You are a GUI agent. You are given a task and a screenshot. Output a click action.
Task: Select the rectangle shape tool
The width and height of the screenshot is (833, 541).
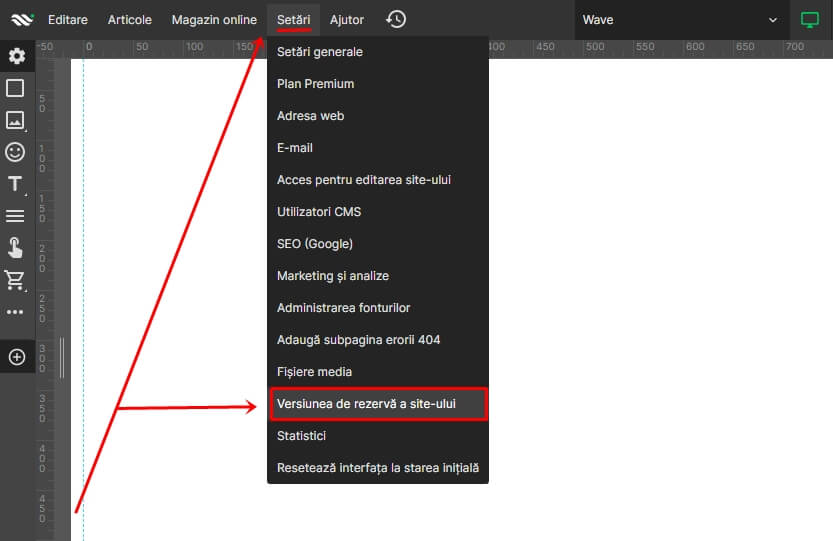point(16,88)
